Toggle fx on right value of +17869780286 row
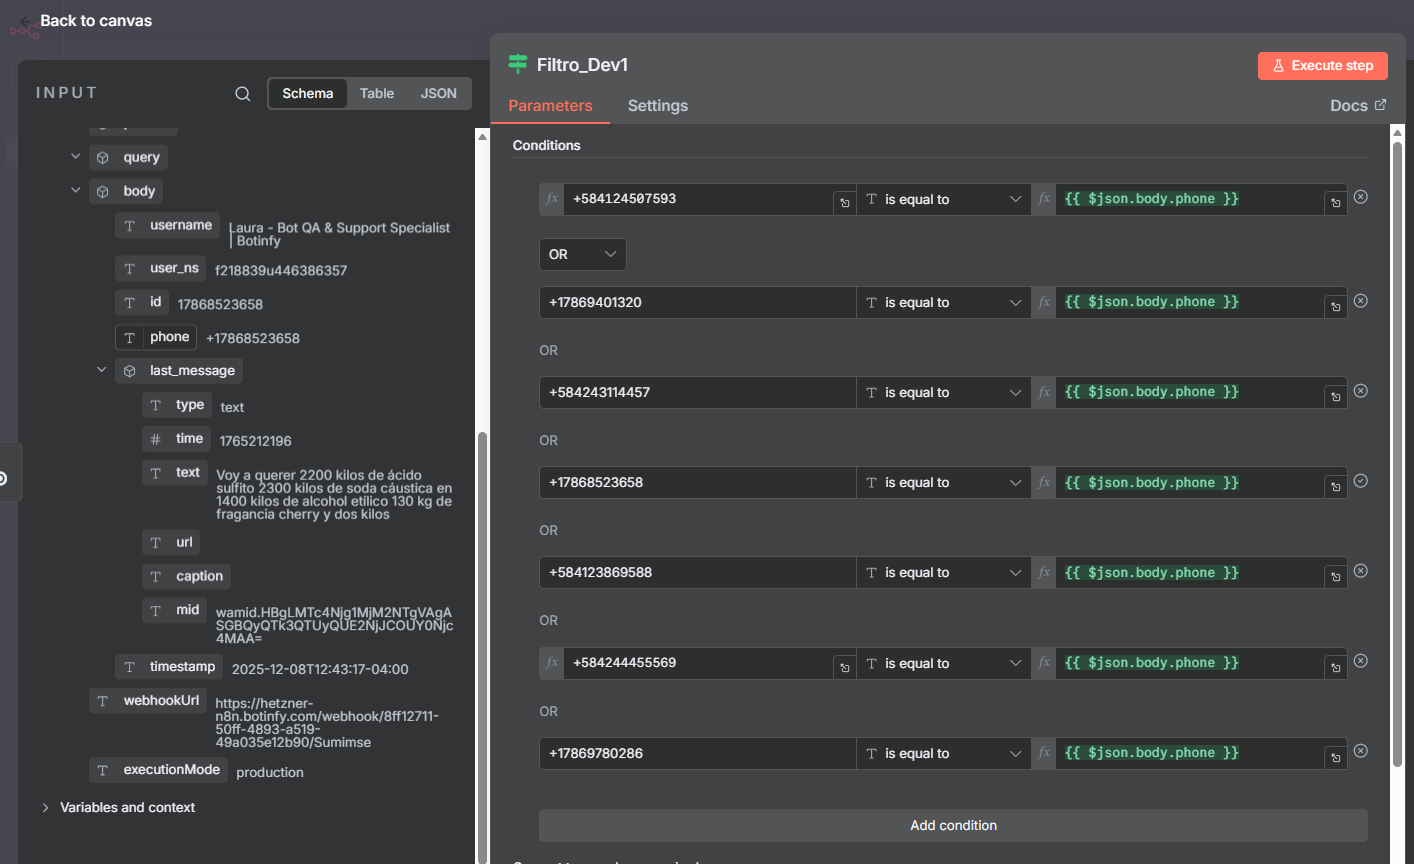Image resolution: width=1414 pixels, height=864 pixels. point(1044,753)
